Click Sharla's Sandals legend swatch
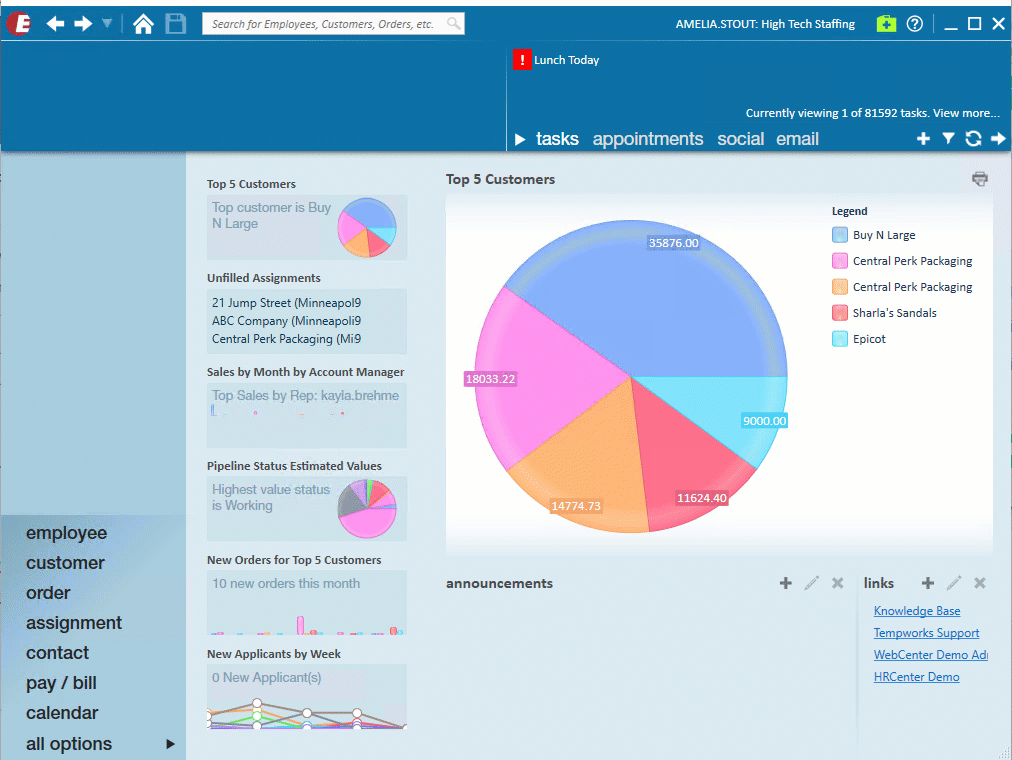The image size is (1012, 760). (x=840, y=313)
